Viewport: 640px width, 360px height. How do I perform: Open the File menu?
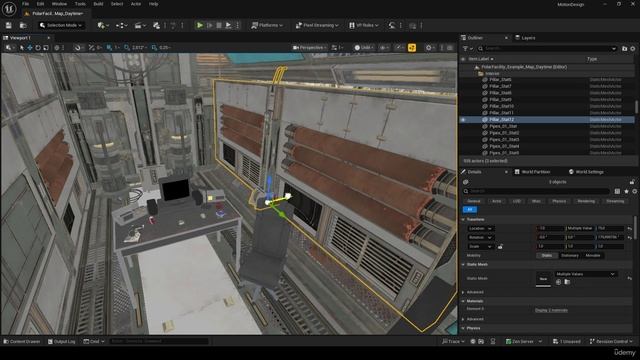(25, 4)
